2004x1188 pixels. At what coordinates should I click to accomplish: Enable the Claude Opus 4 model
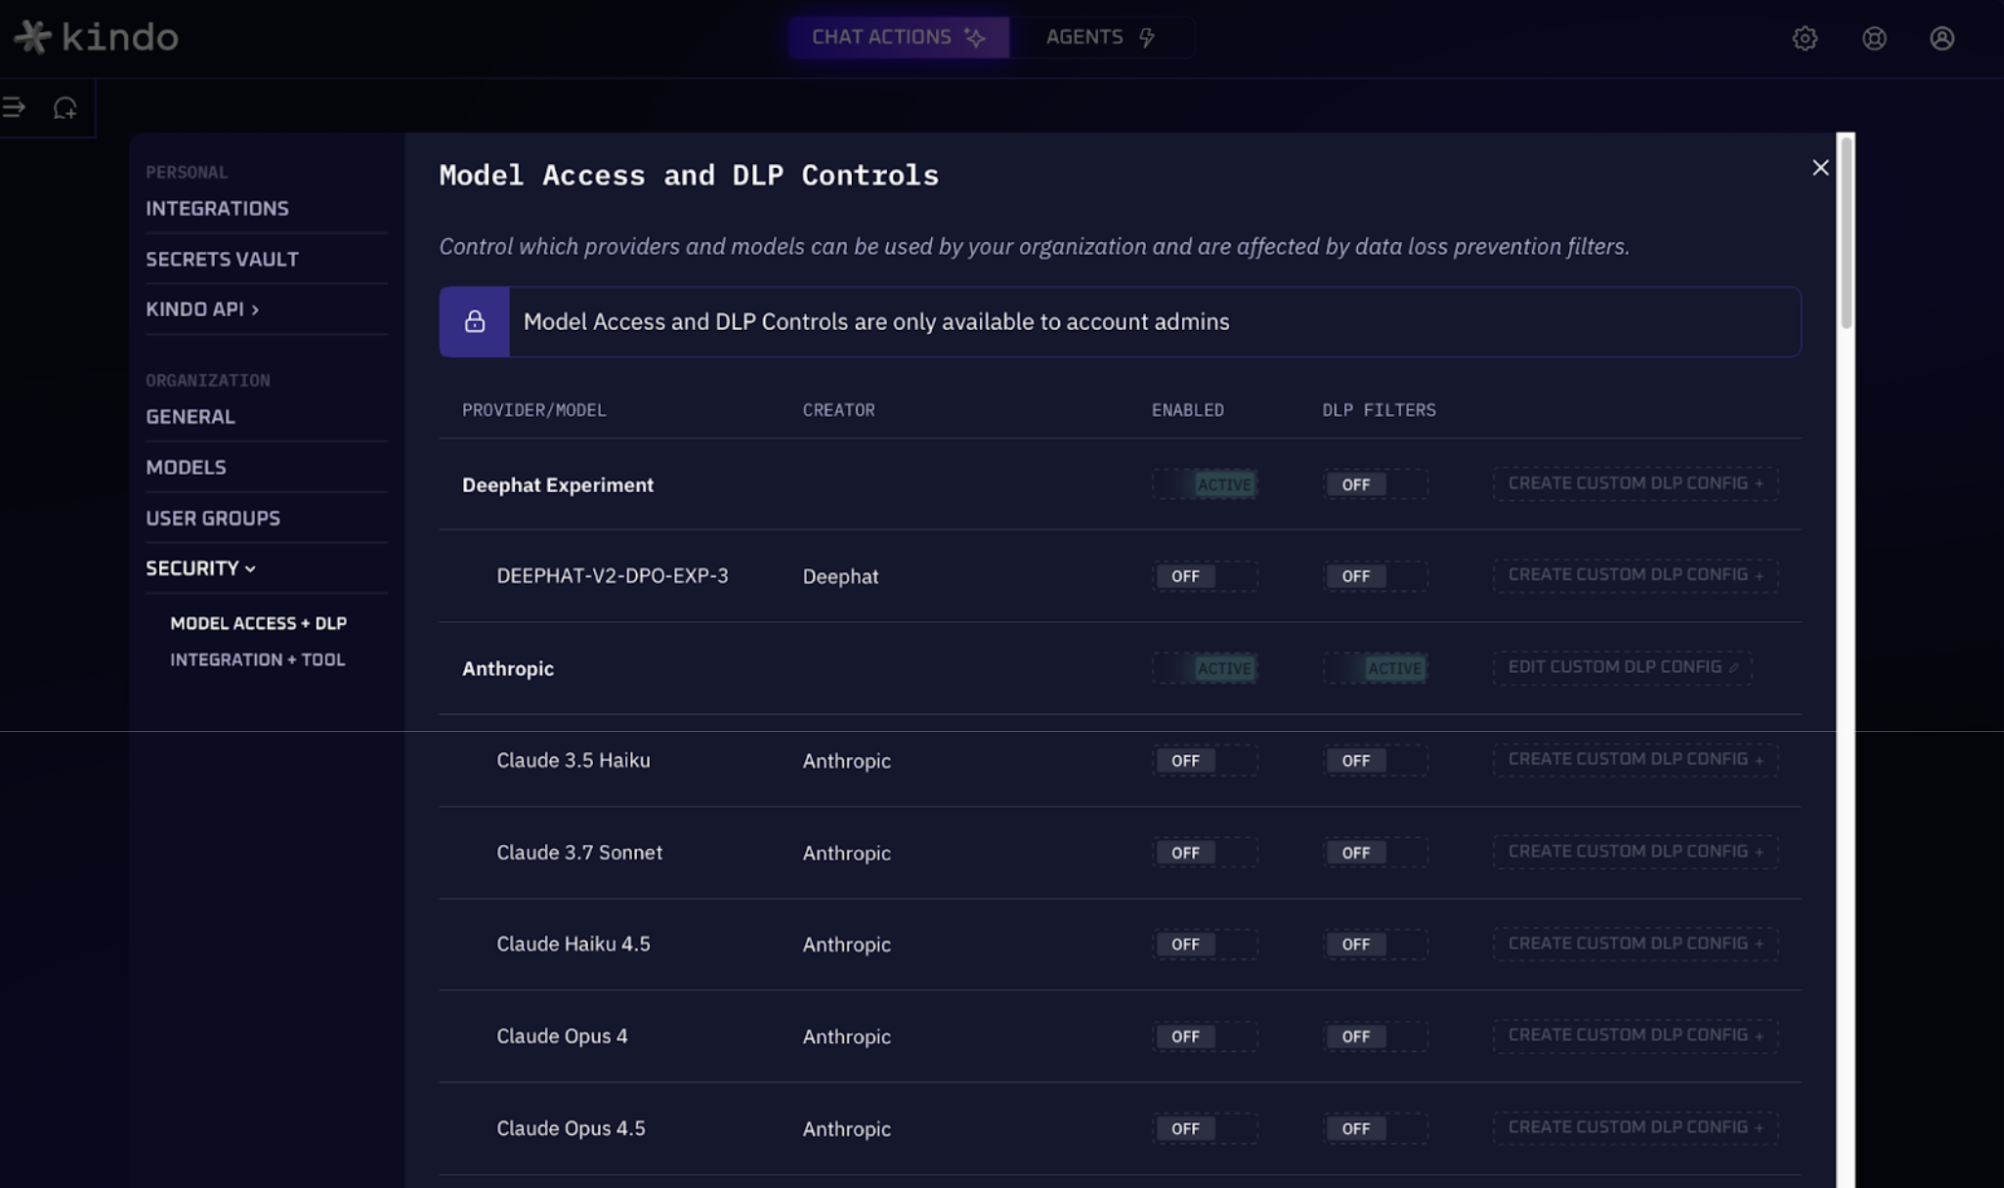(1204, 1036)
